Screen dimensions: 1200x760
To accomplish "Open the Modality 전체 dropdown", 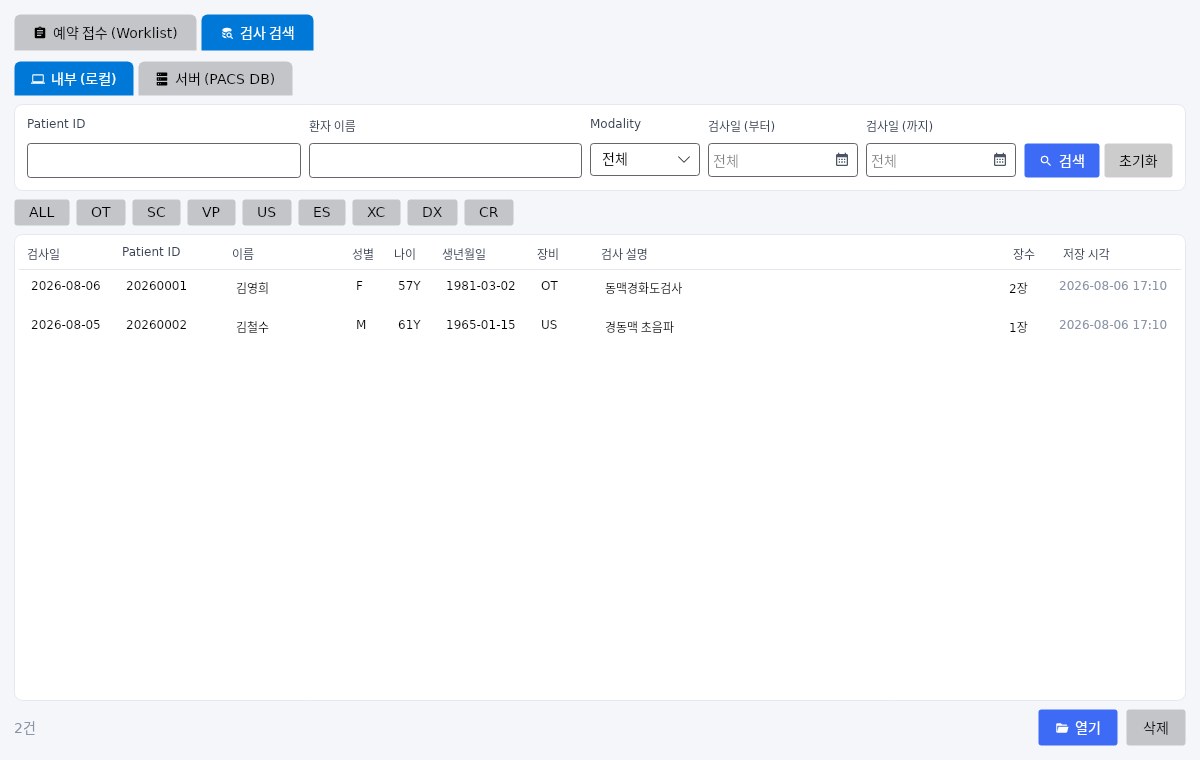I will [x=645, y=160].
